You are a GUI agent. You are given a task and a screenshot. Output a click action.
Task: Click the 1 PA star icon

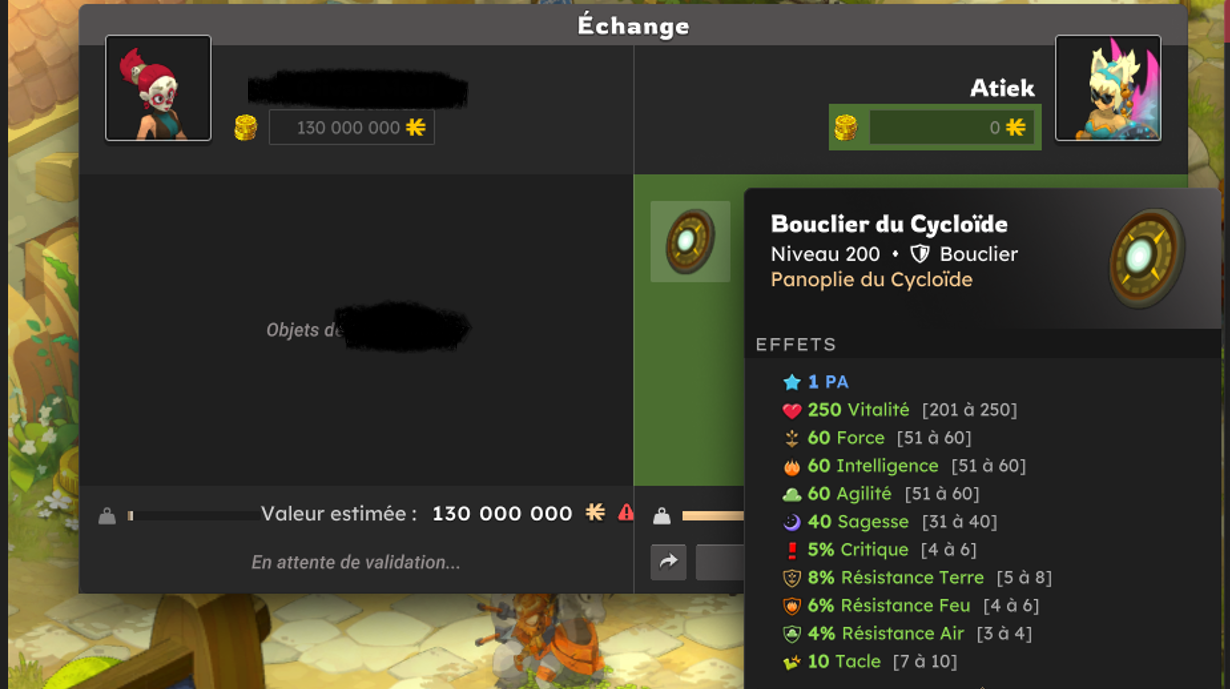point(792,382)
